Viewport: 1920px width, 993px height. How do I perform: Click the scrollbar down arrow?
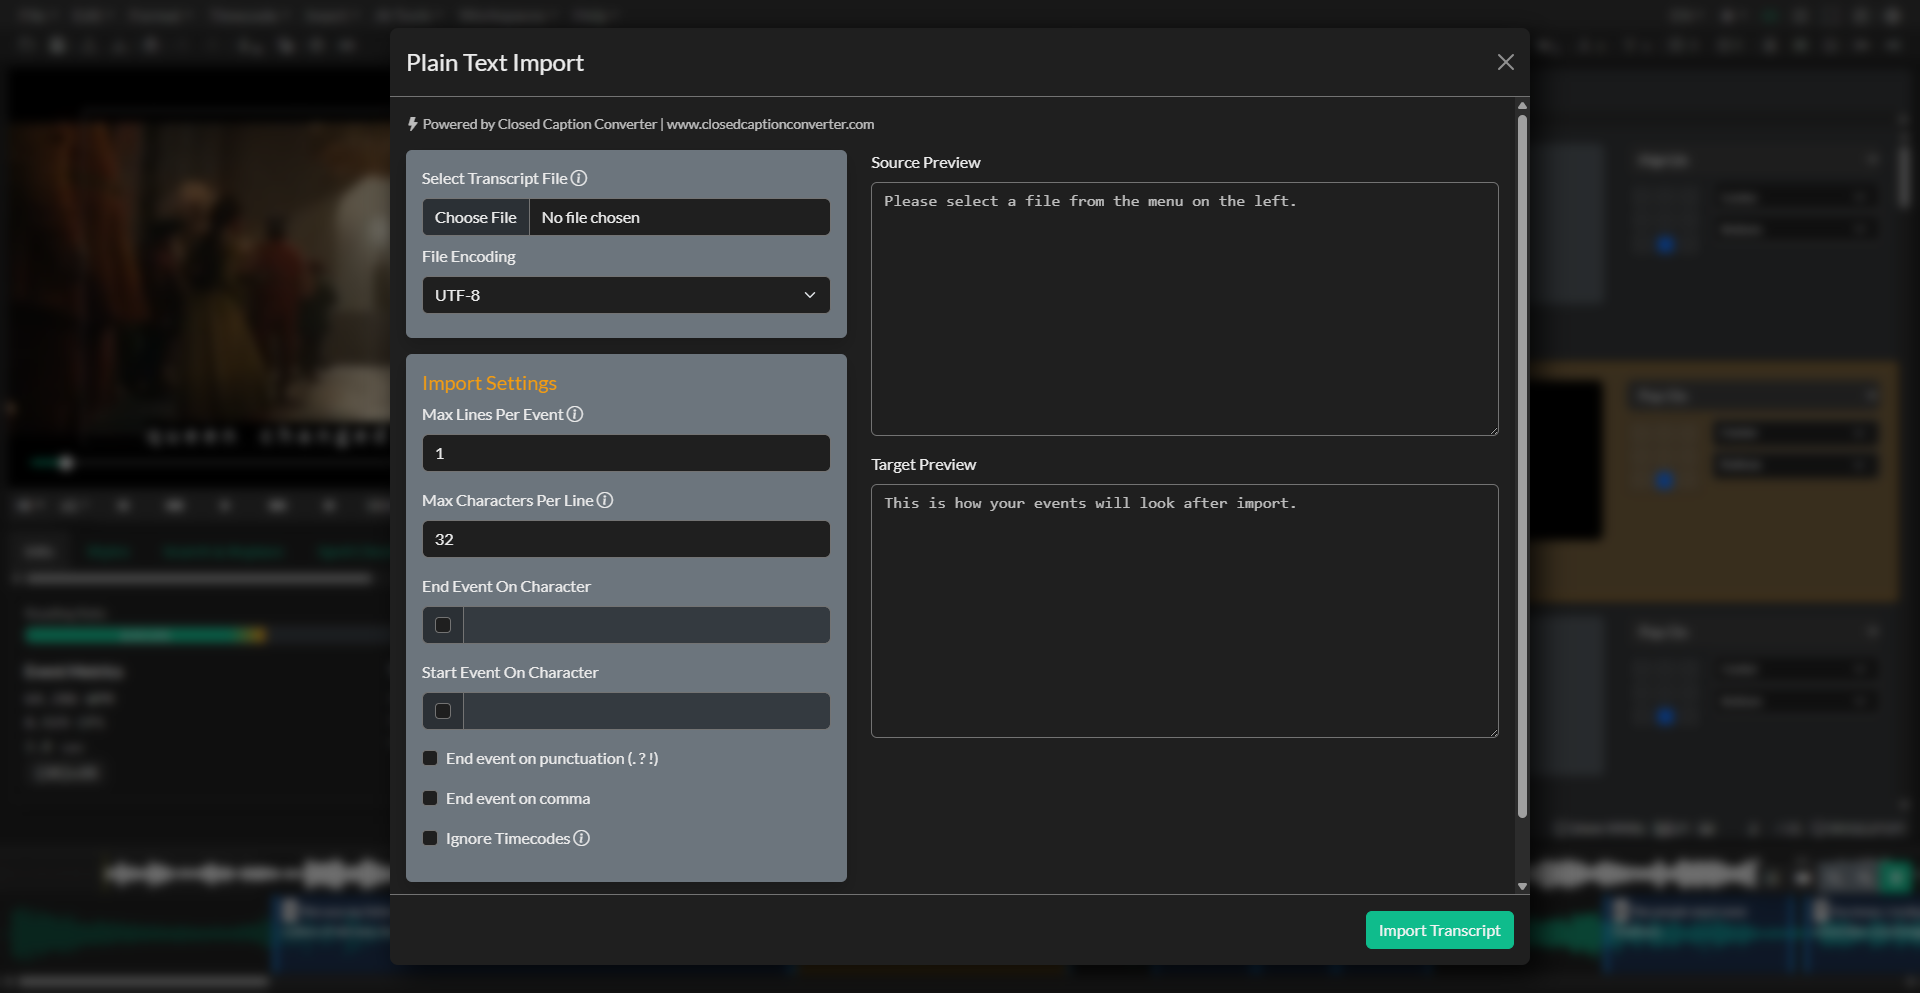[x=1522, y=886]
